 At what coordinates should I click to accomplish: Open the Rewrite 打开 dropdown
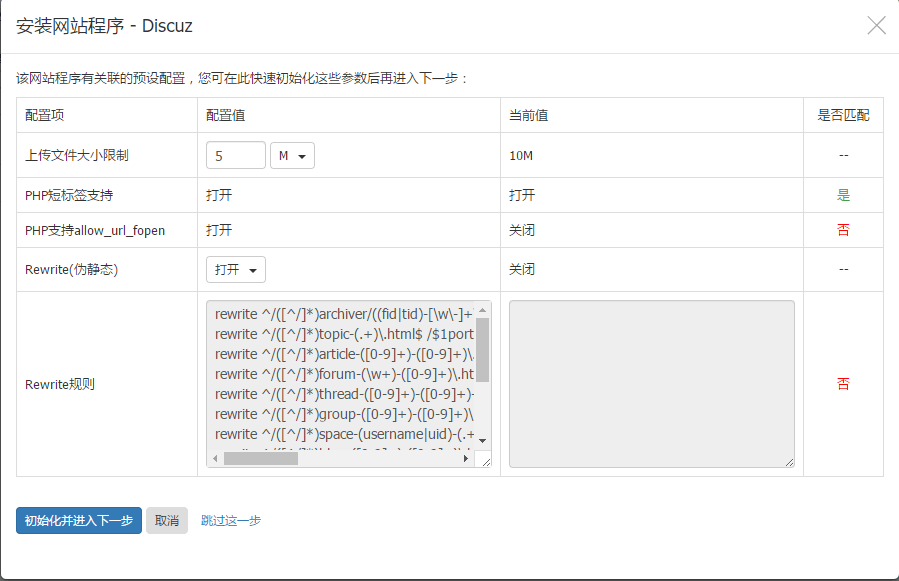click(236, 270)
